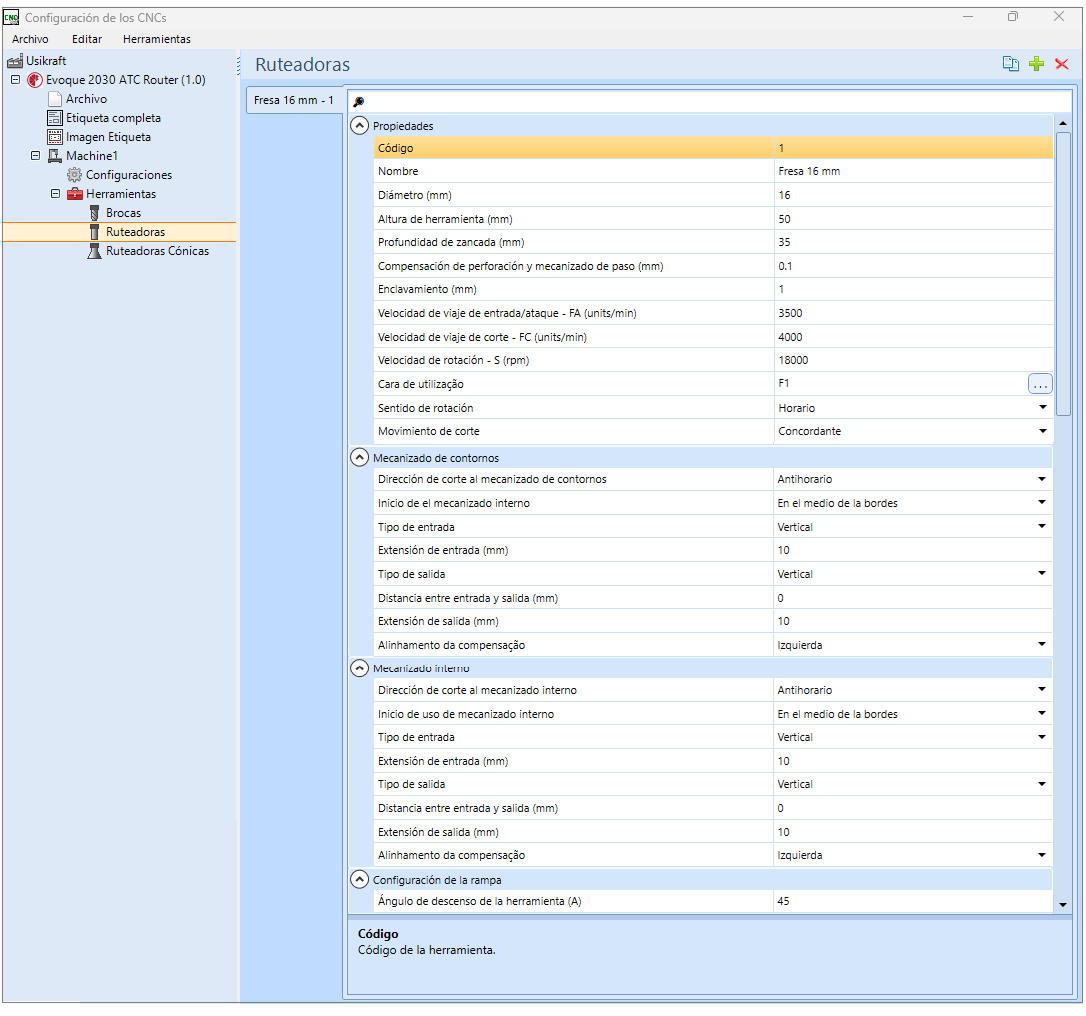This screenshot has height=1016, width=1086.
Task: Click the copy/duplicate icon beside Ruteadoras title
Action: coord(1011,64)
